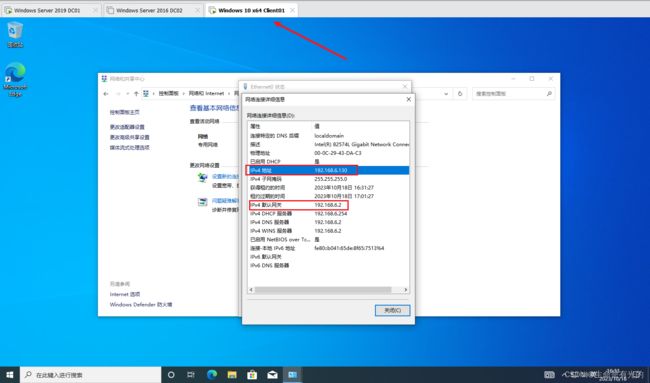650x383 pixels.
Task: Click the right scroll arrow in details list
Action: 405,290
